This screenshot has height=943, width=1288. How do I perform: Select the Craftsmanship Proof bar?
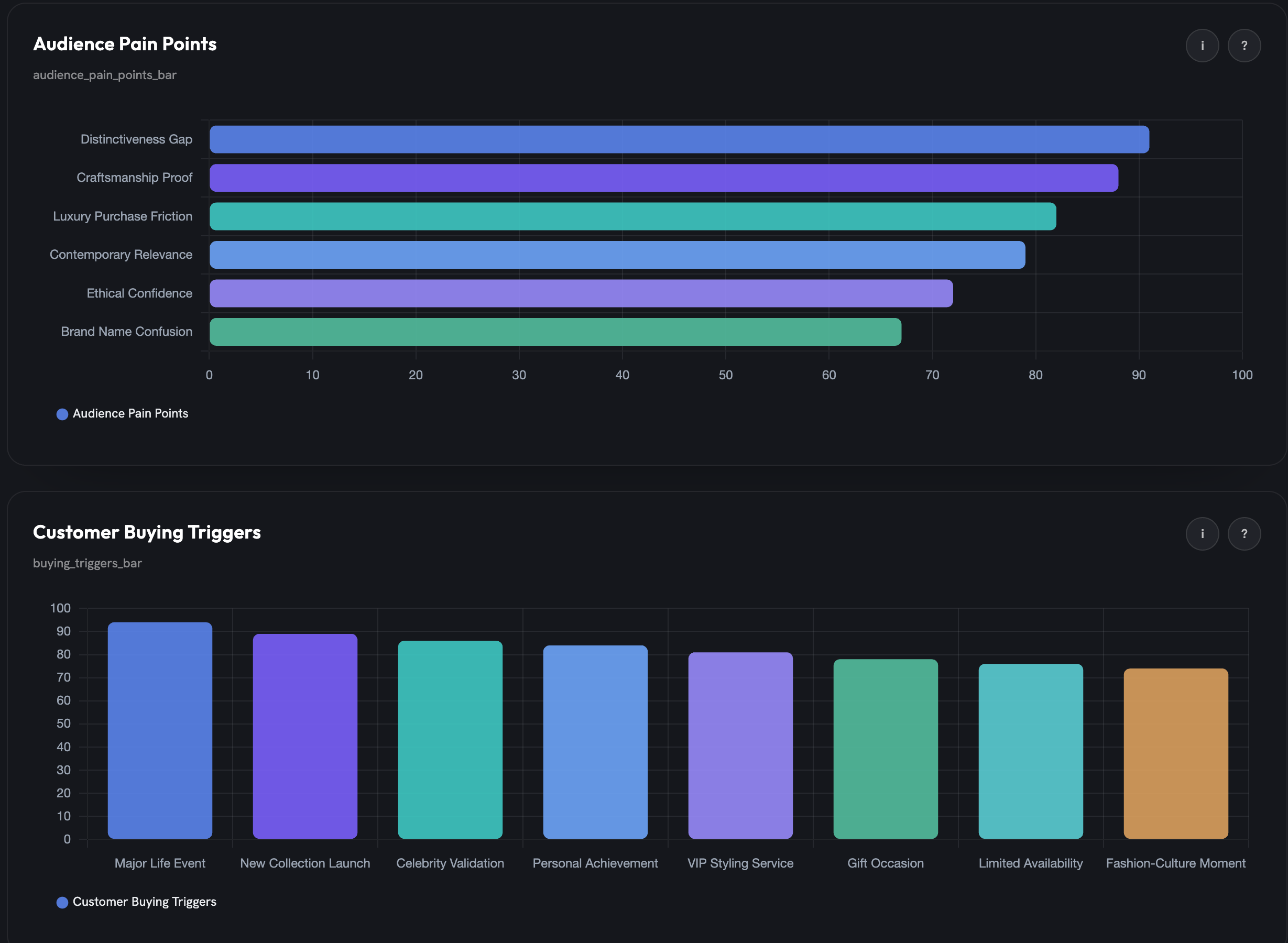point(664,178)
